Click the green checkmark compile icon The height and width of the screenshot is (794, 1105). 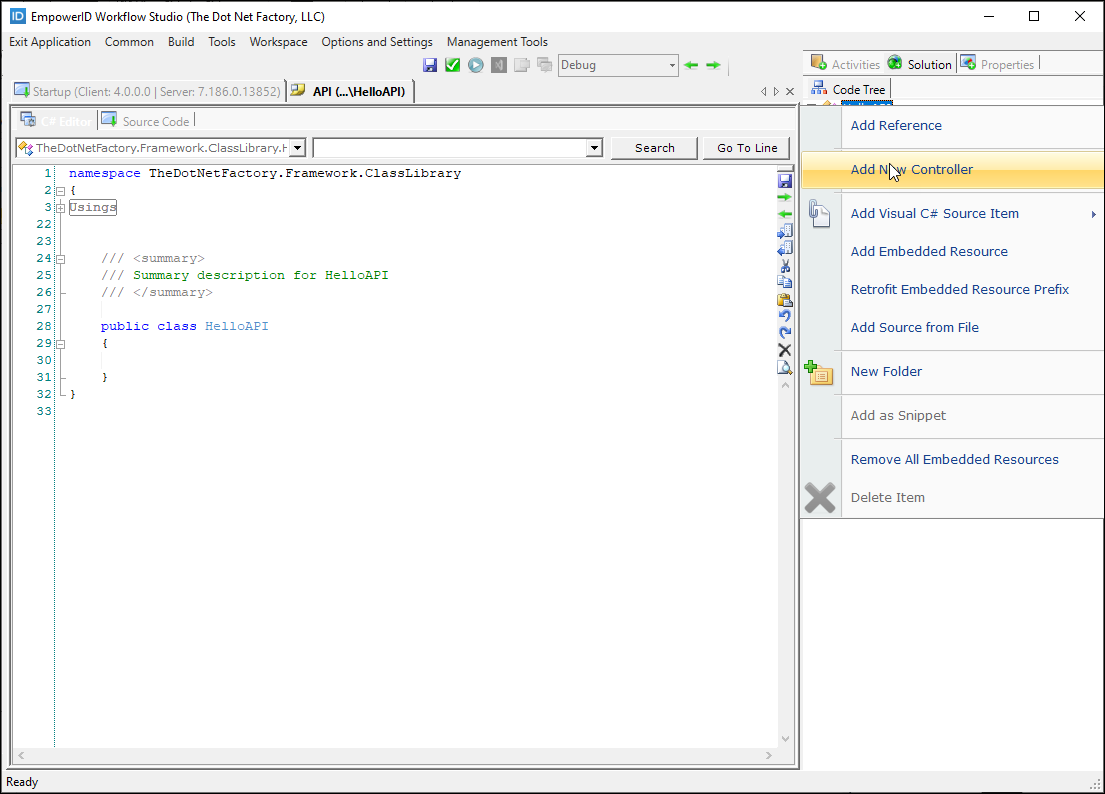(x=452, y=65)
